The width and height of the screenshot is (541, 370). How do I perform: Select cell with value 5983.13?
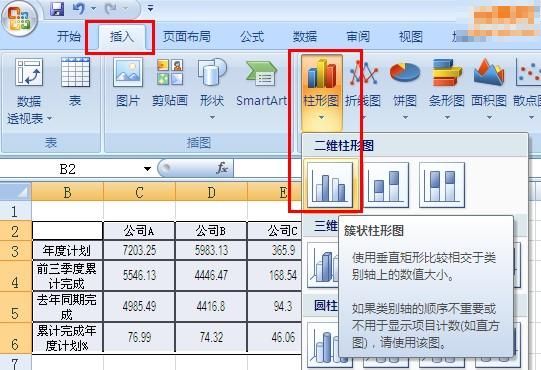click(x=211, y=250)
